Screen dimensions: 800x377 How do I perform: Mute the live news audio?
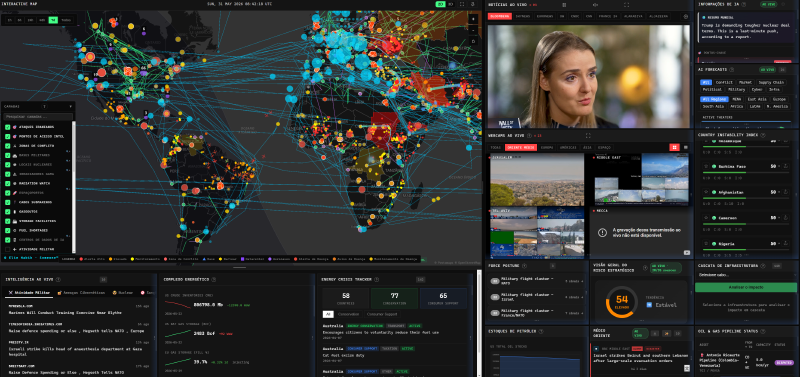pos(595,5)
